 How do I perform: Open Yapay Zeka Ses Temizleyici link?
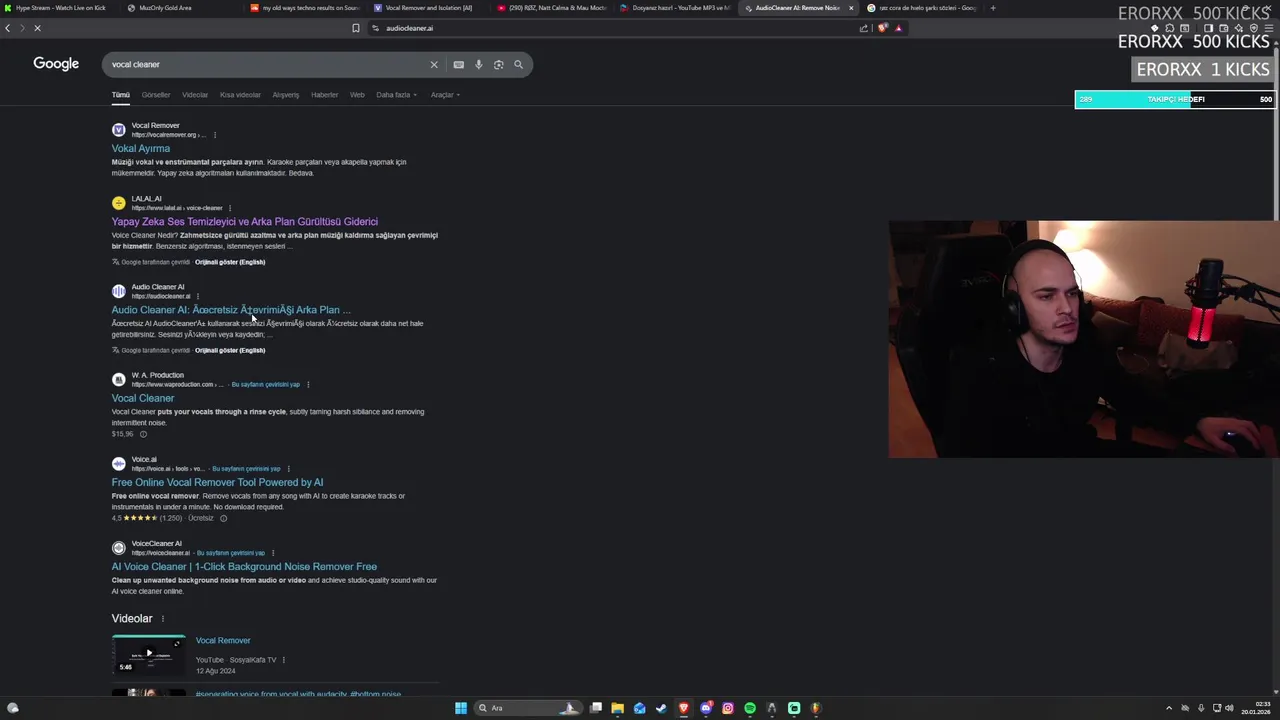click(245, 221)
